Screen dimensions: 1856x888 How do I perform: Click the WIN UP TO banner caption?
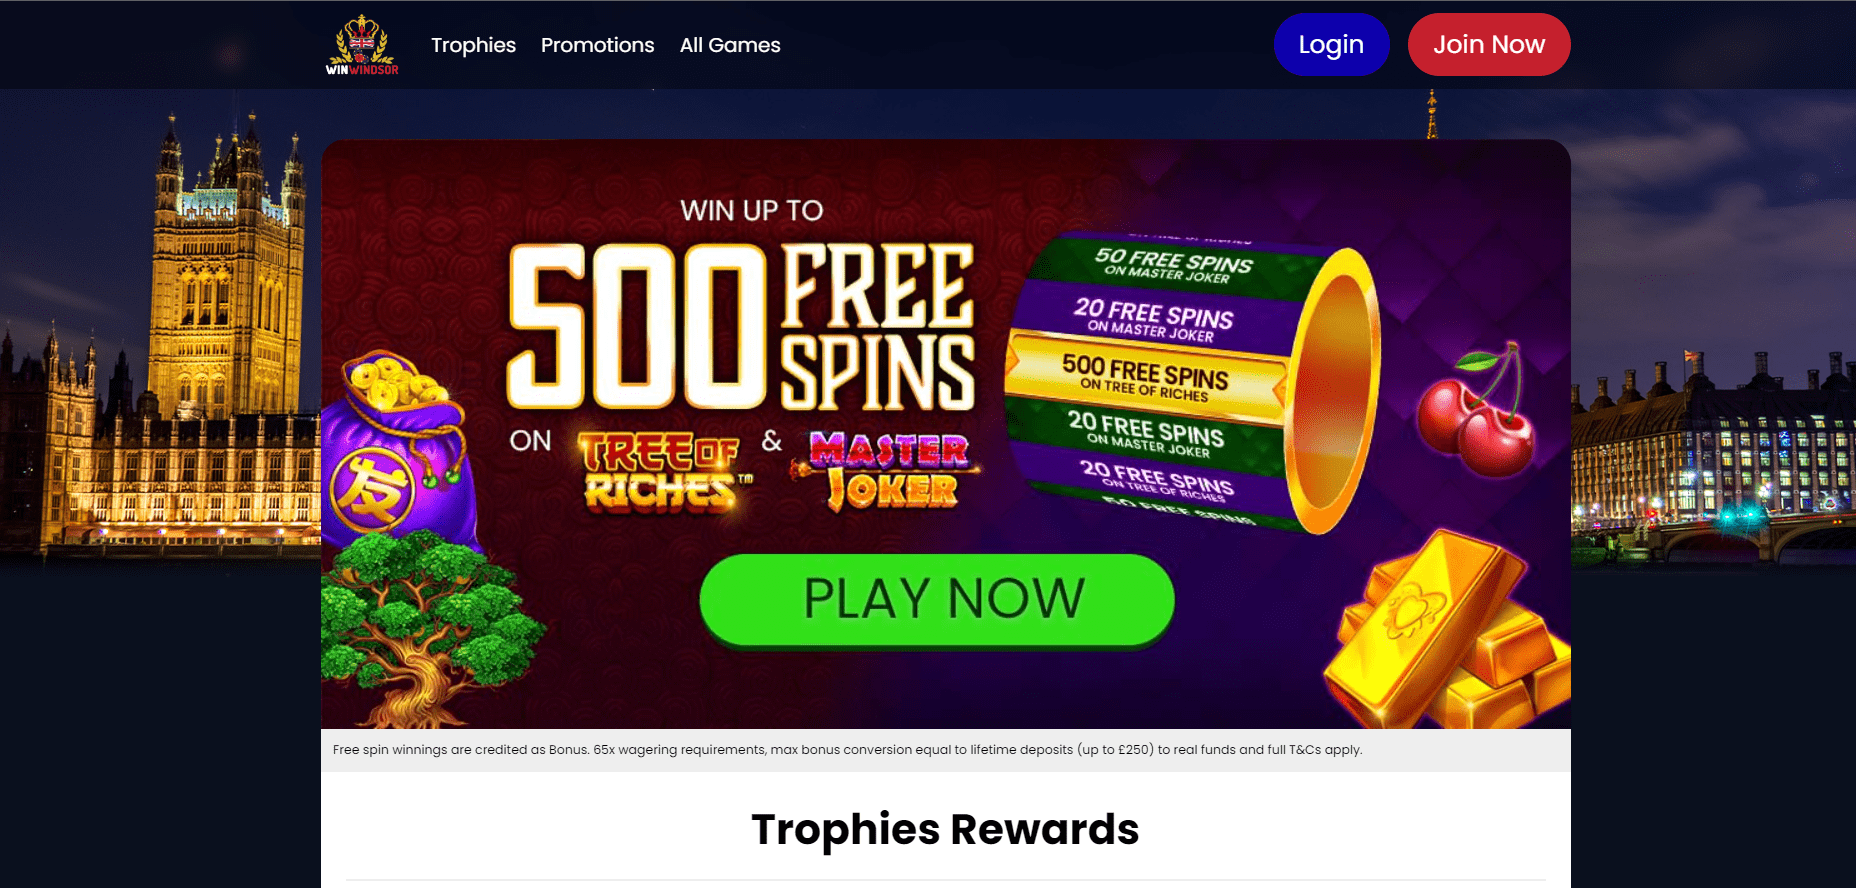[752, 210]
